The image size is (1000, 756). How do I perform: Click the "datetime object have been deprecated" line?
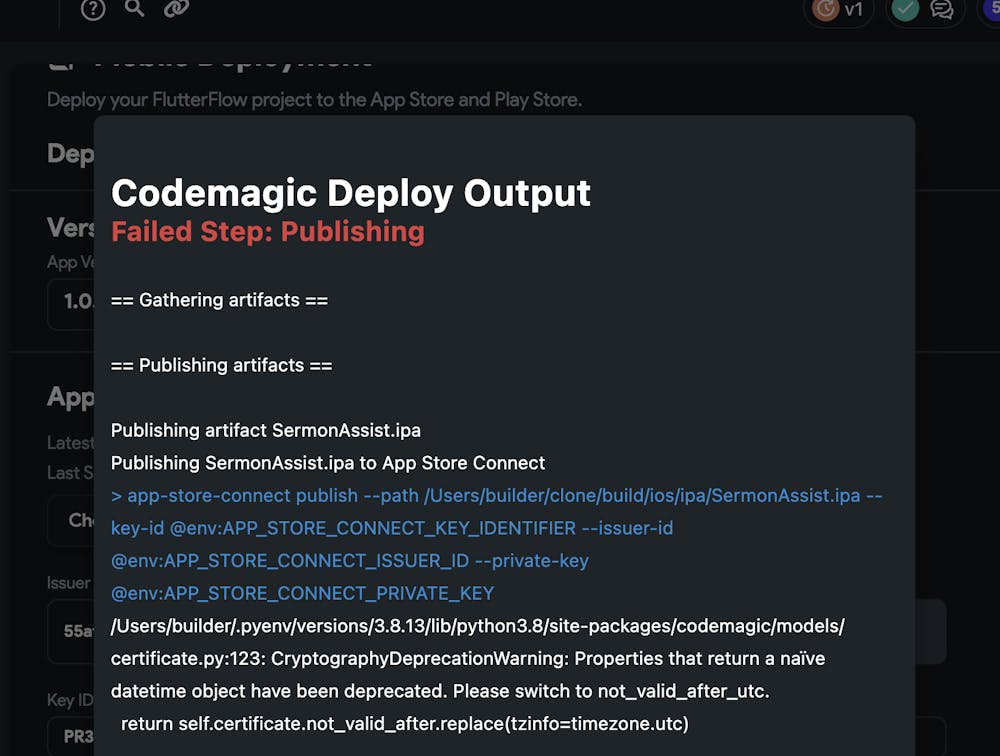click(440, 691)
